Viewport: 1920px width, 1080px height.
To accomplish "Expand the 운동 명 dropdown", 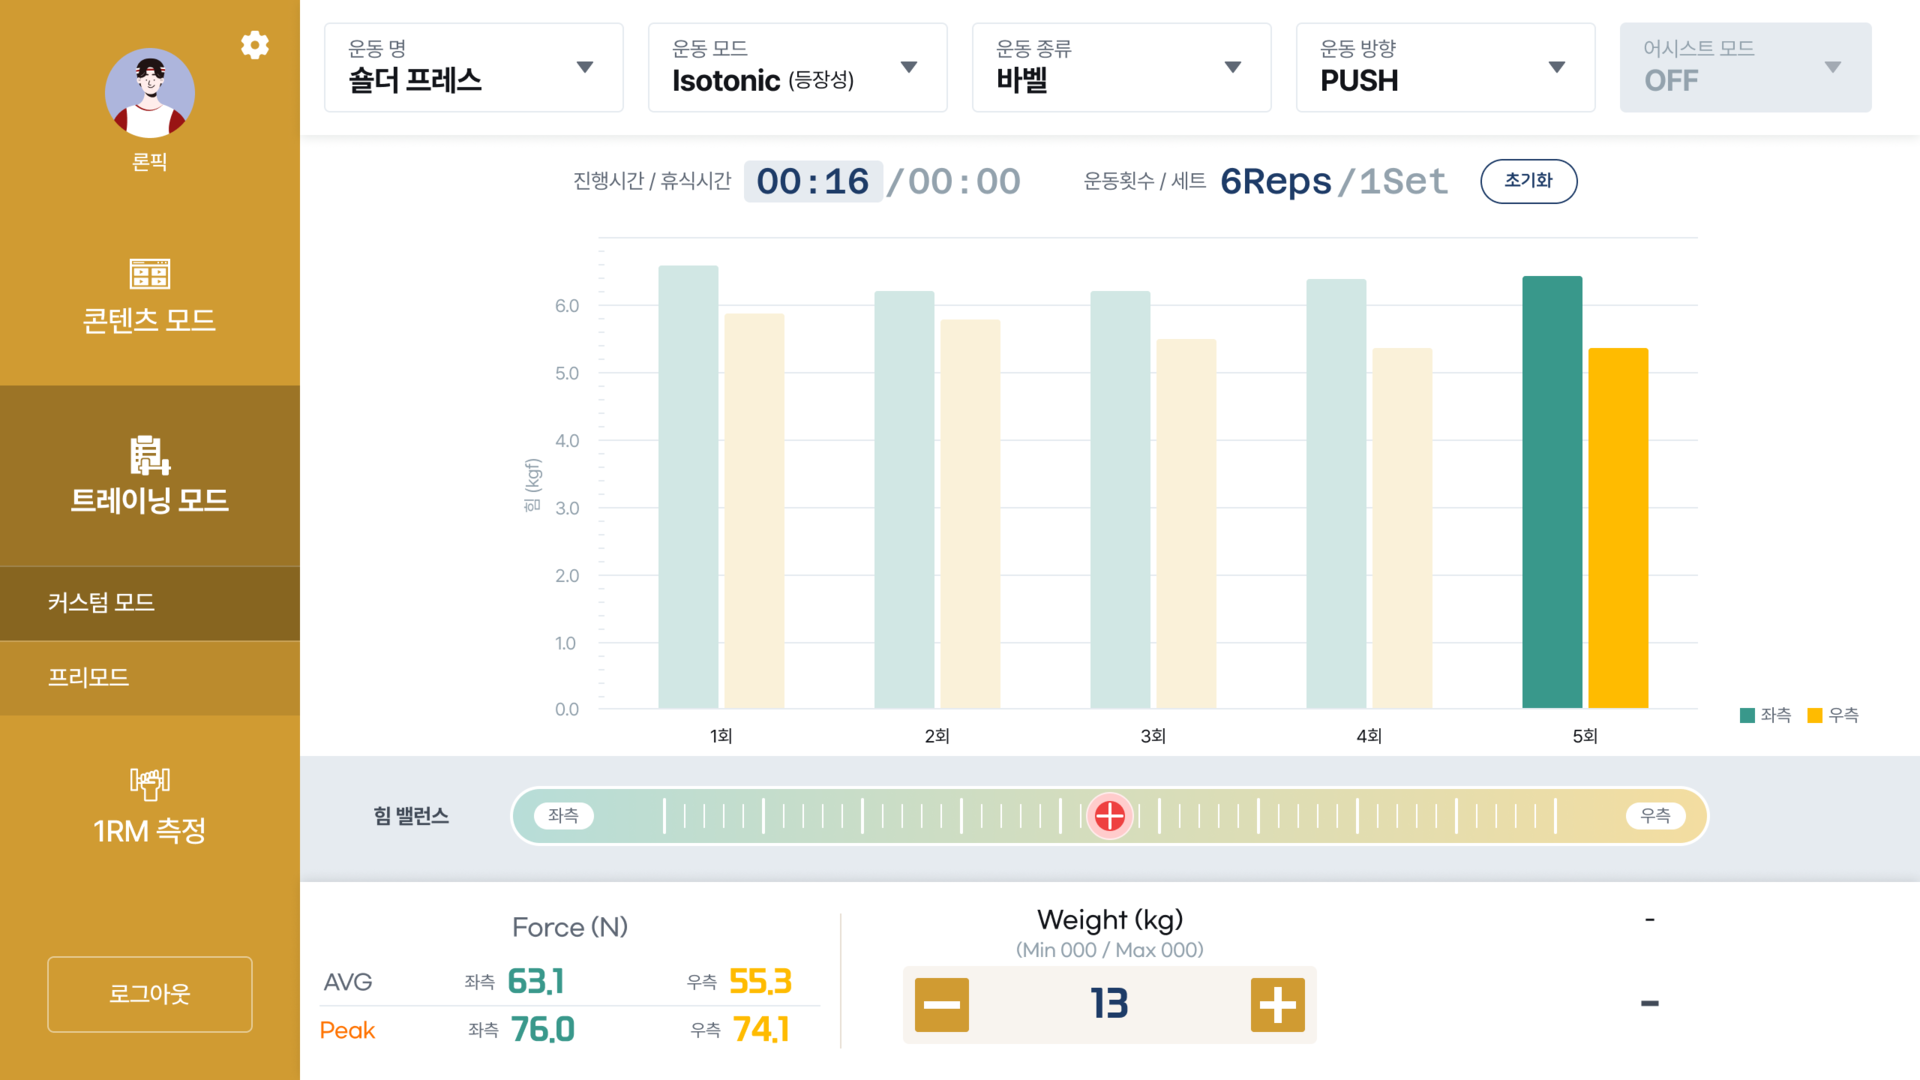I will pos(474,67).
